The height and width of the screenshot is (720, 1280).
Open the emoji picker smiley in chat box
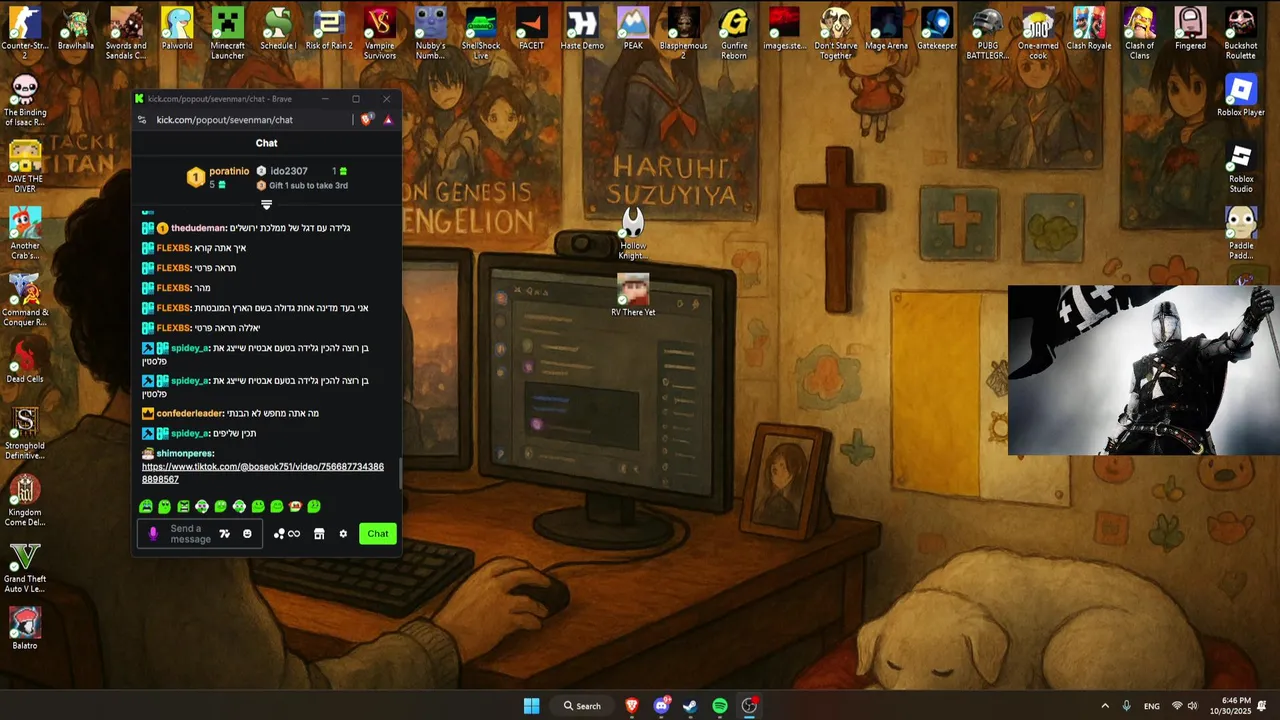247,534
